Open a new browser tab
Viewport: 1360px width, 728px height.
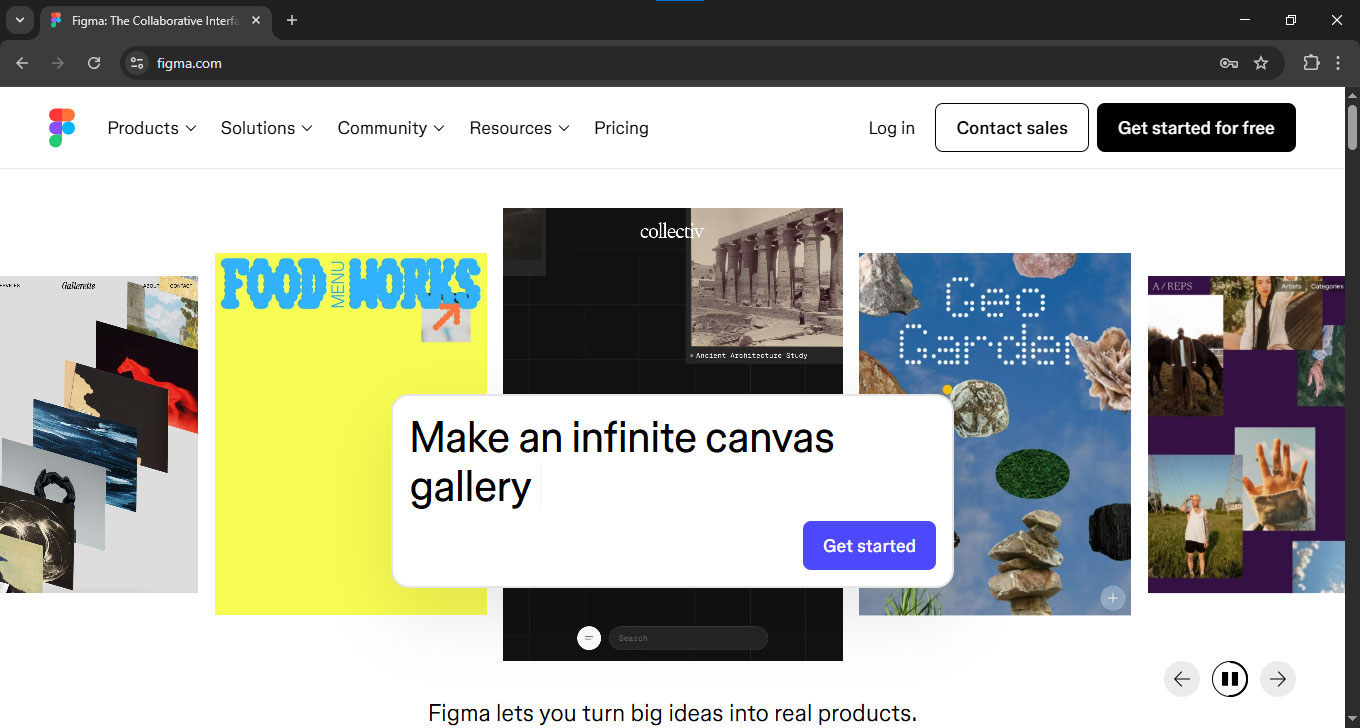(x=292, y=20)
